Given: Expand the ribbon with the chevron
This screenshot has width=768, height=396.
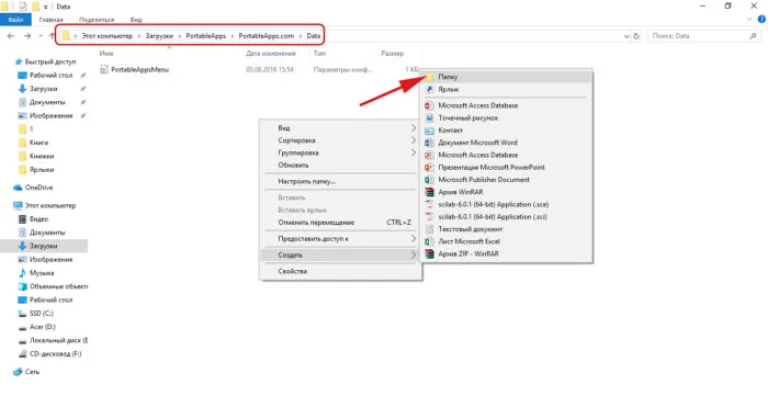Looking at the screenshot, I should pos(750,20).
